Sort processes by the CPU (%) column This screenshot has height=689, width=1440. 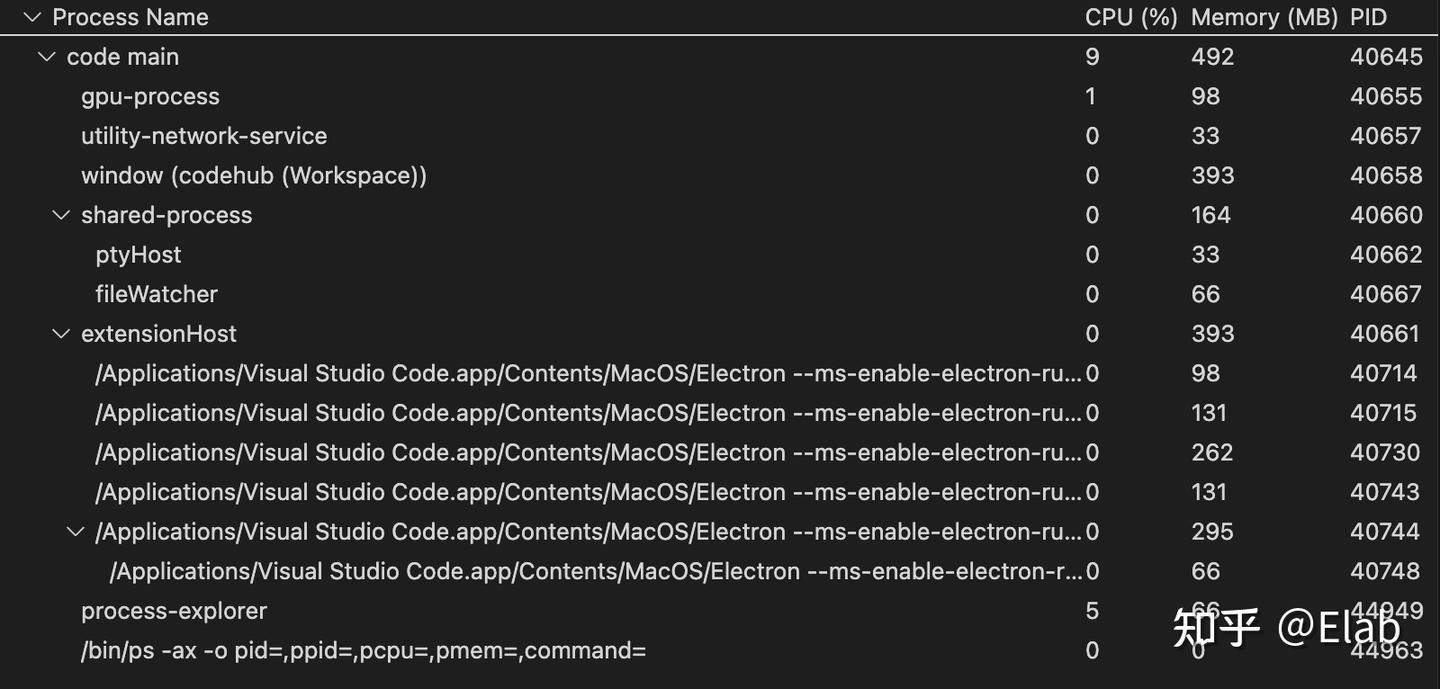[x=1131, y=16]
